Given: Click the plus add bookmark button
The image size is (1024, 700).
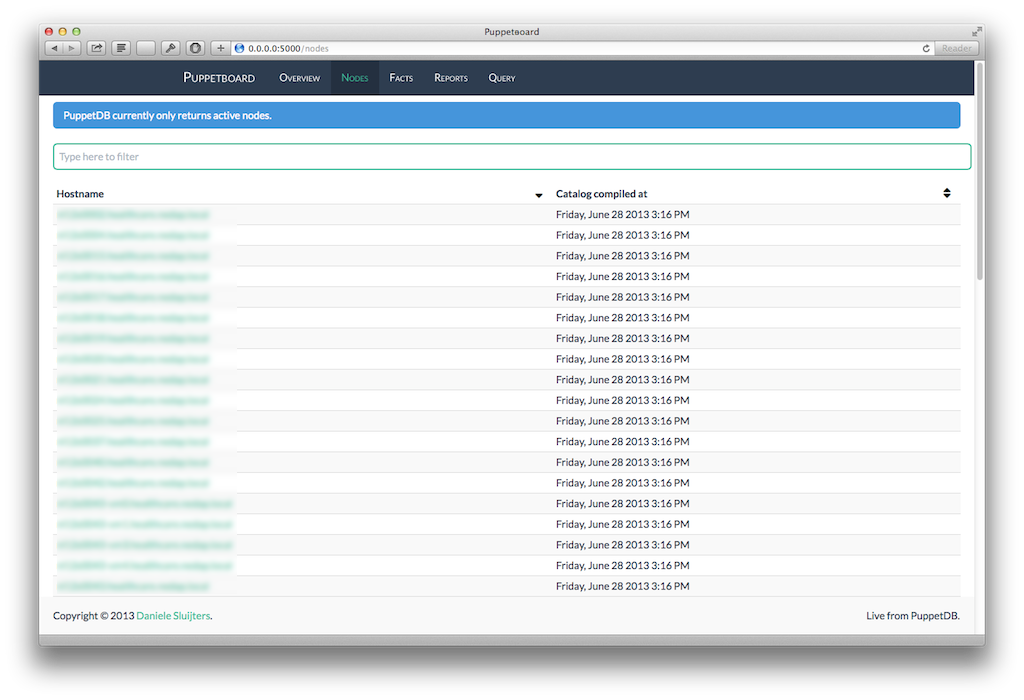Looking at the screenshot, I should [221, 48].
